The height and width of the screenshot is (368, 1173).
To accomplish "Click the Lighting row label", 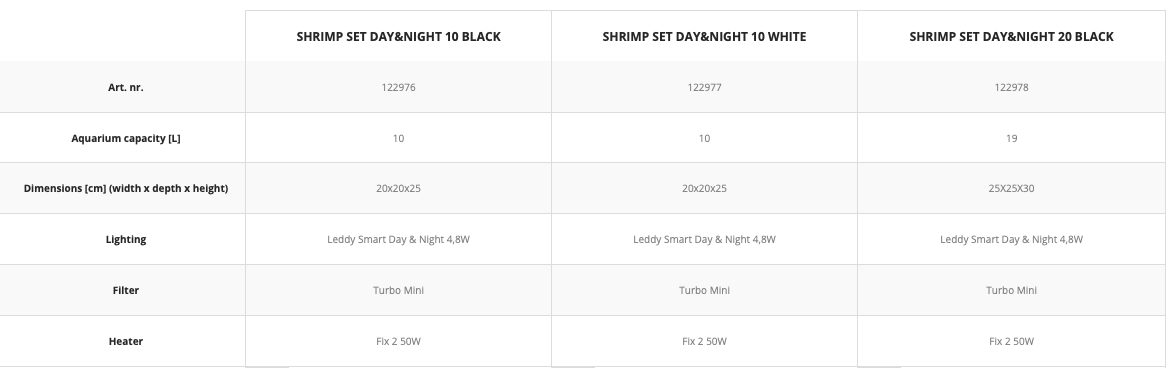I will point(126,239).
